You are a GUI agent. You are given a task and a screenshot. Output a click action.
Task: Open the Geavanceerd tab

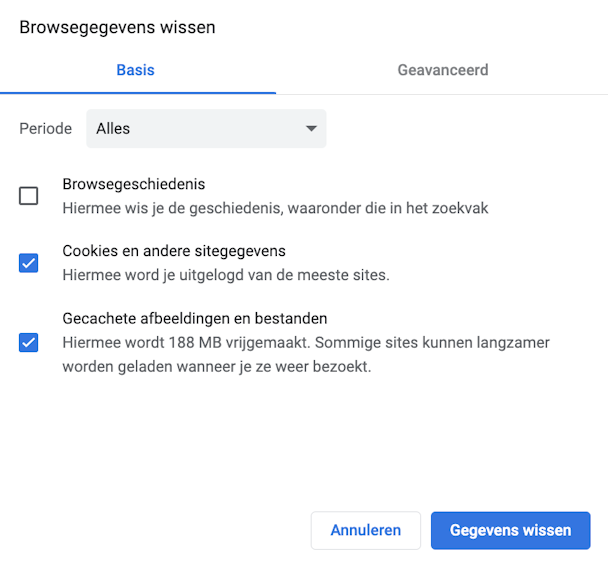point(442,70)
